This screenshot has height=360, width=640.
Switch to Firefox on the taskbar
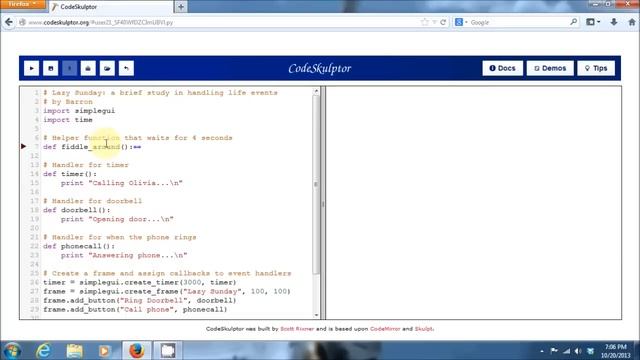point(136,351)
